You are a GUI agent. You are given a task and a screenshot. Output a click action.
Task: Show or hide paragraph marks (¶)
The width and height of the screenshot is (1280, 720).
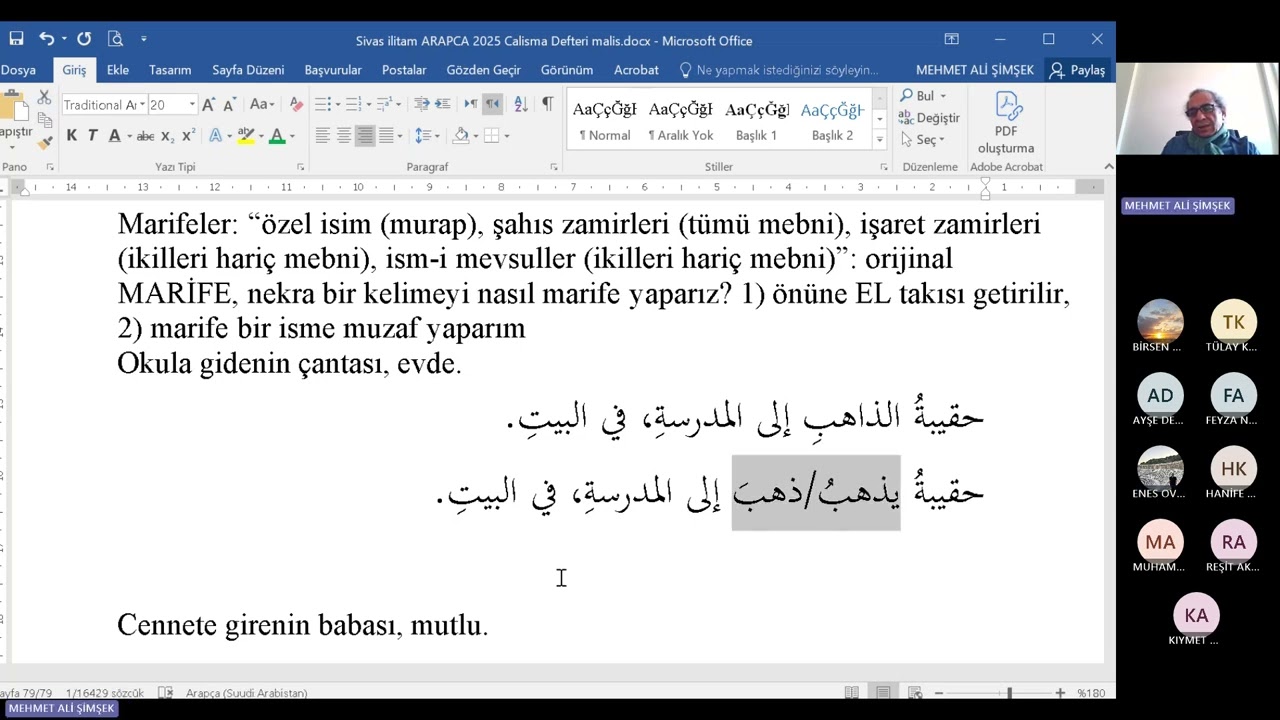547,104
